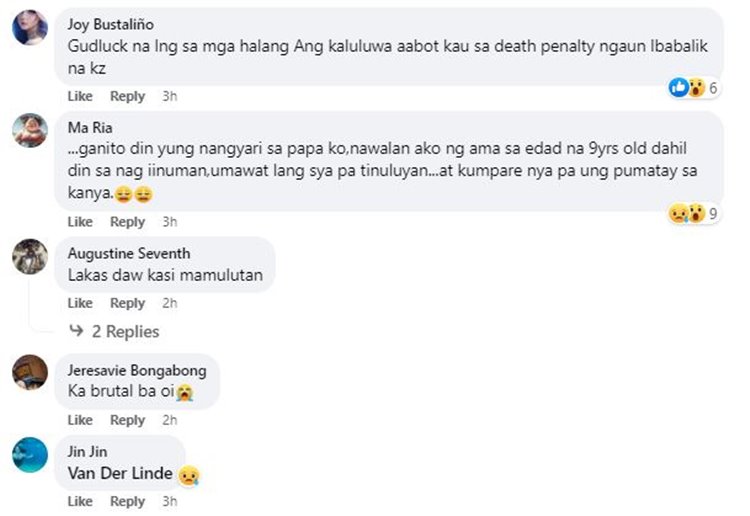Open Augustine Seventh's profile avatar
Image resolution: width=750 pixels, height=516 pixels.
click(30, 256)
